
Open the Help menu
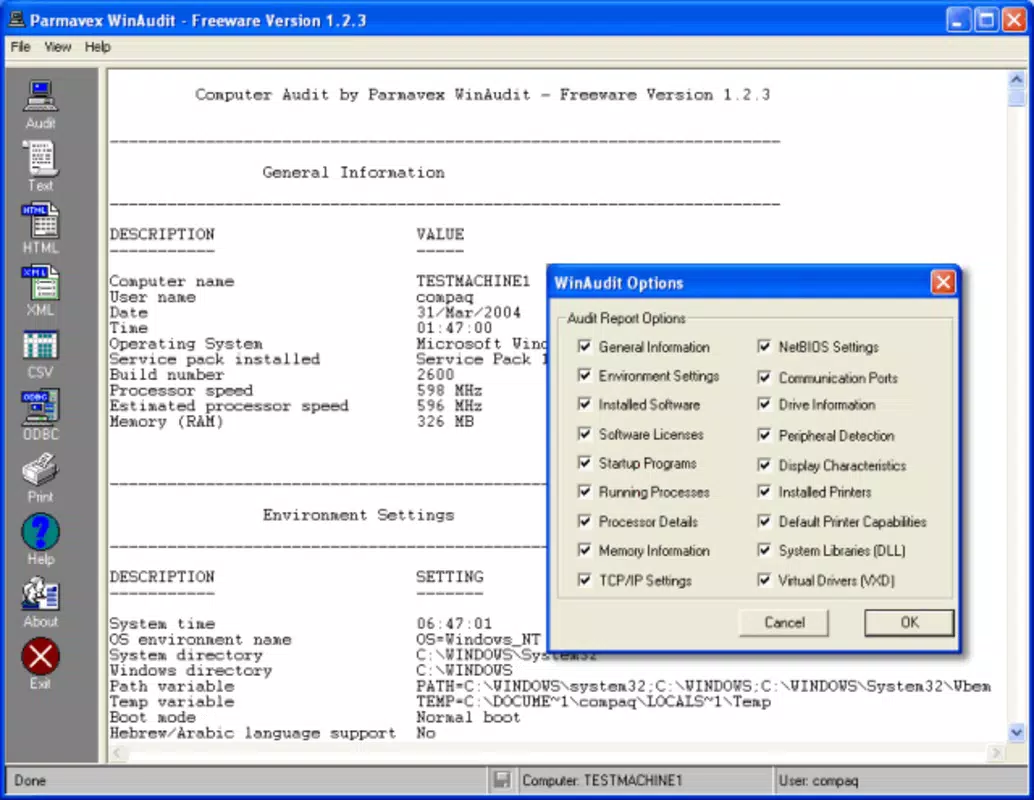pos(98,47)
